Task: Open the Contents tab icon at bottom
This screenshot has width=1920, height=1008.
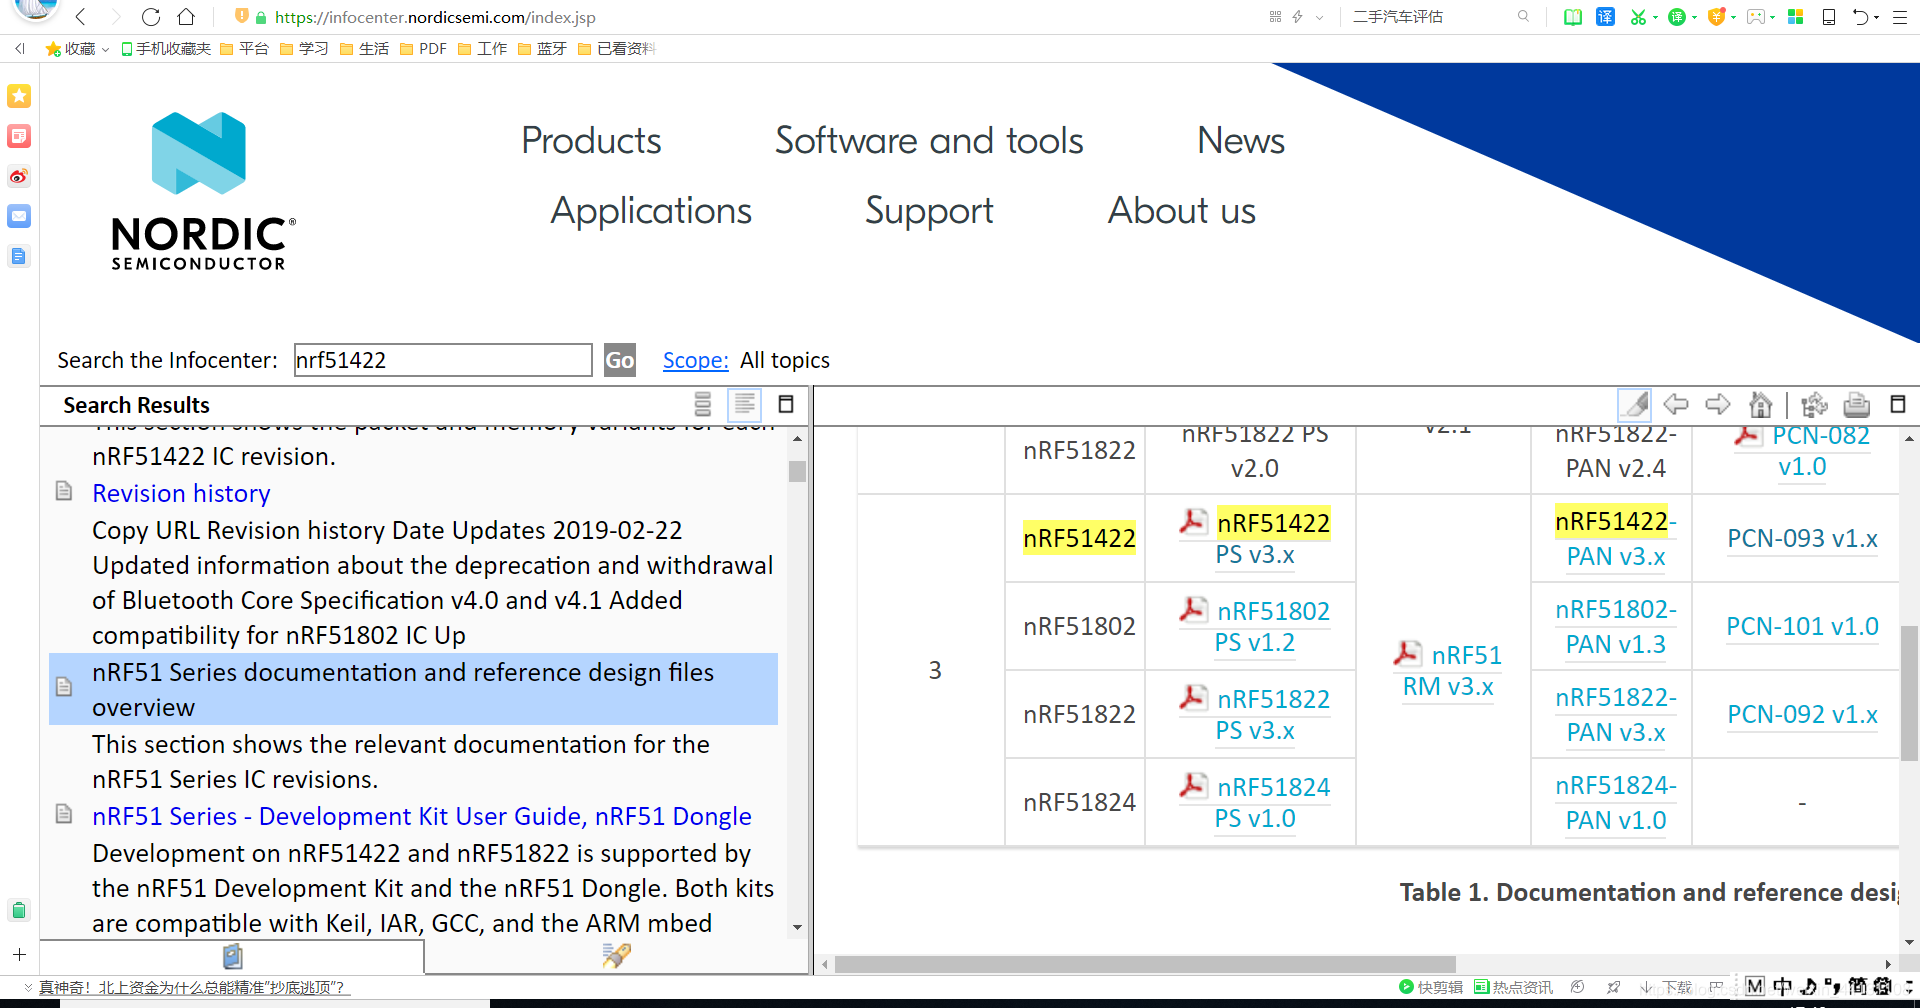Action: click(233, 956)
